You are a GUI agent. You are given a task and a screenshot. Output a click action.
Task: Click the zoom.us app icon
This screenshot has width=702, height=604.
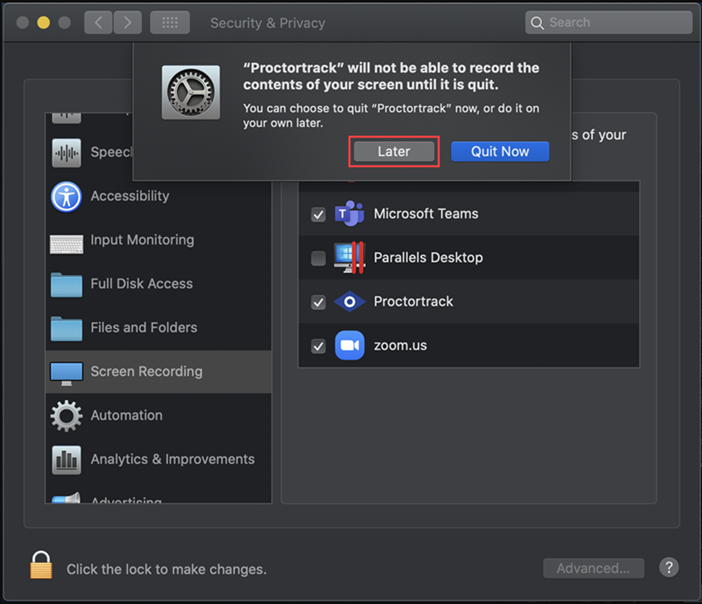(350, 345)
